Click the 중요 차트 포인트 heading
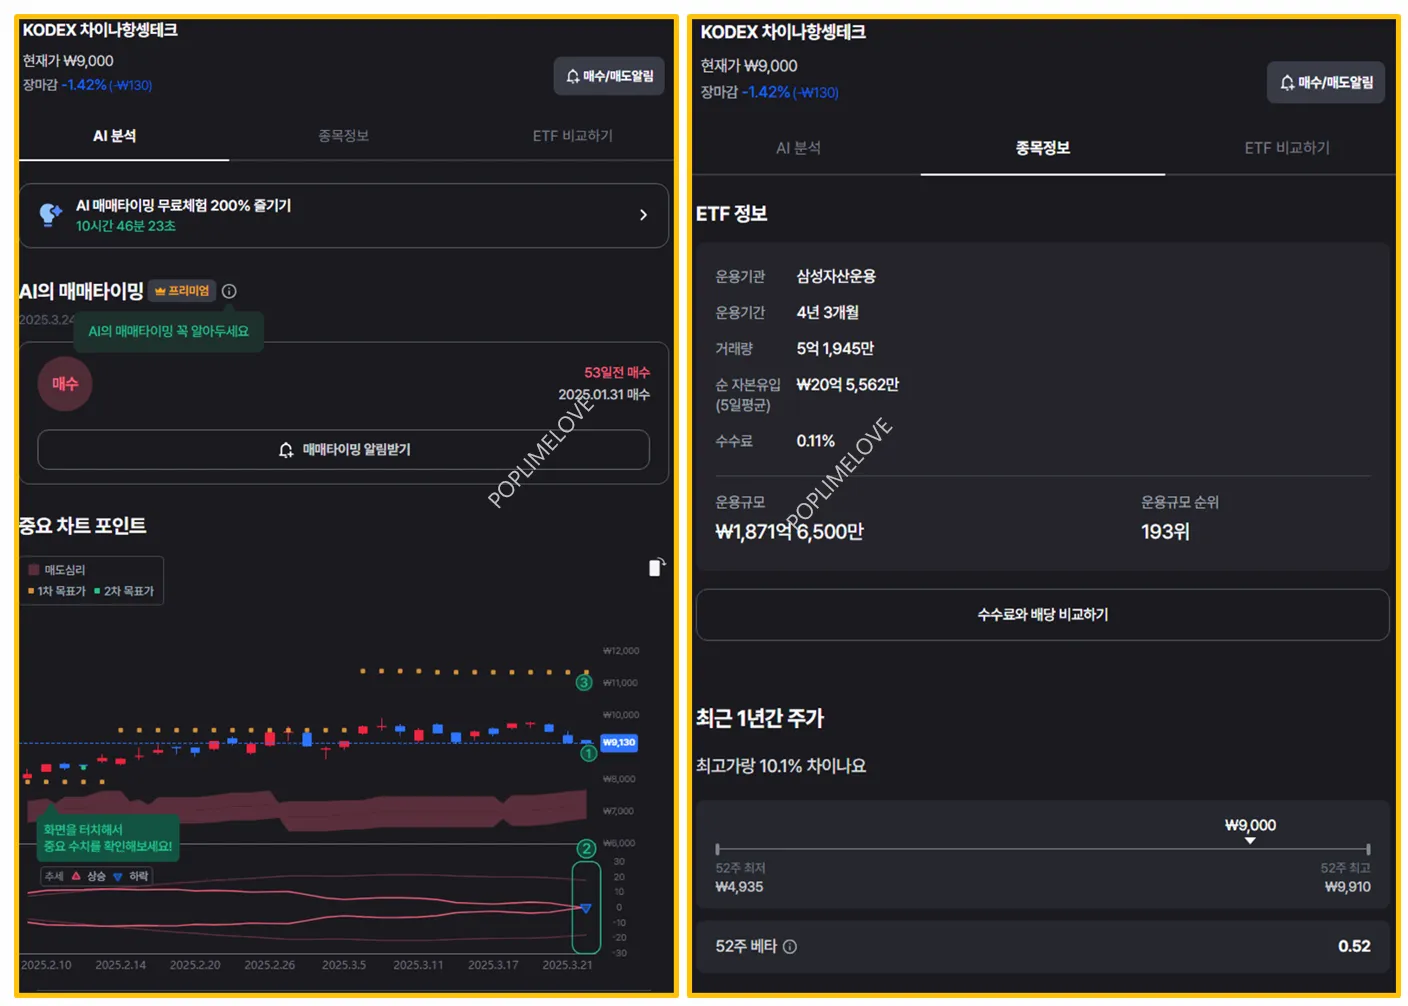This screenshot has width=1408, height=1006. [82, 526]
